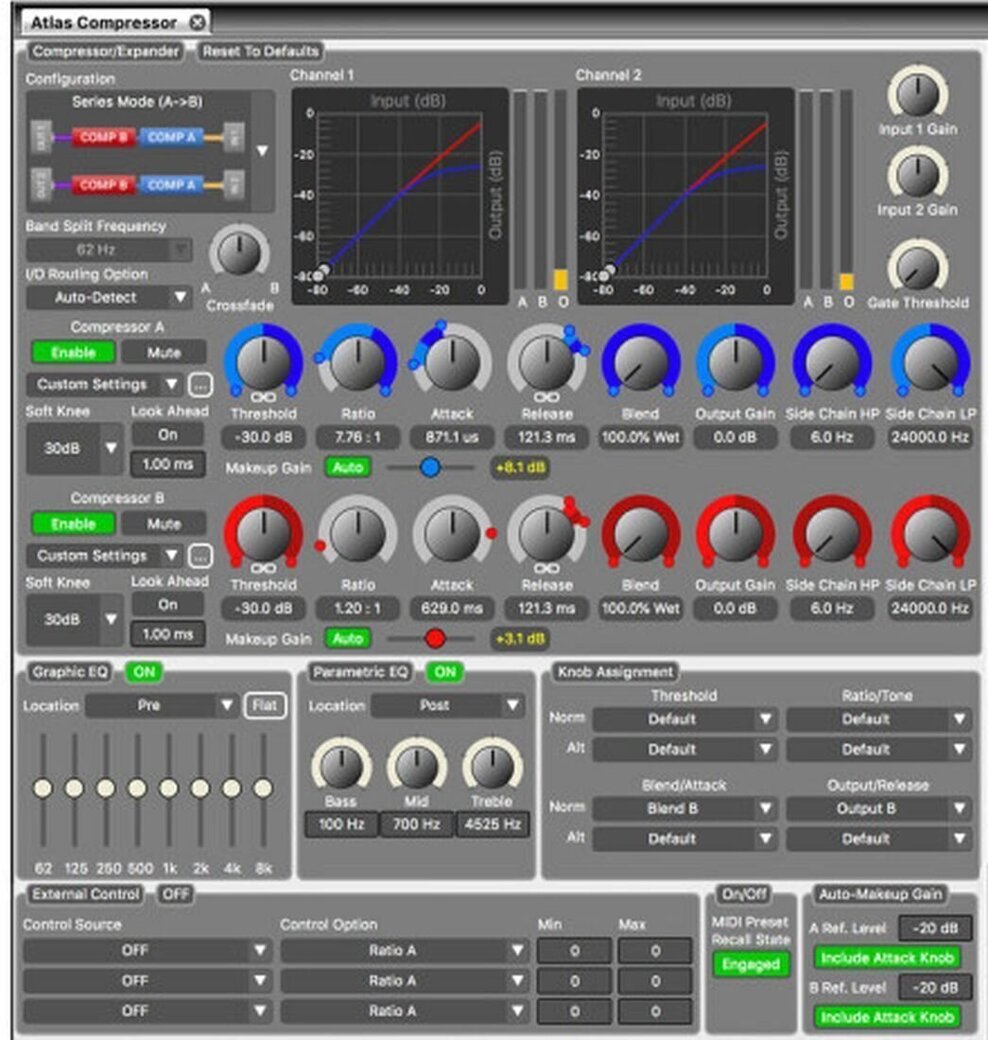Screen dimensions: 988x1040
Task: Click Compressor A blue Threshold knob
Action: [263, 360]
